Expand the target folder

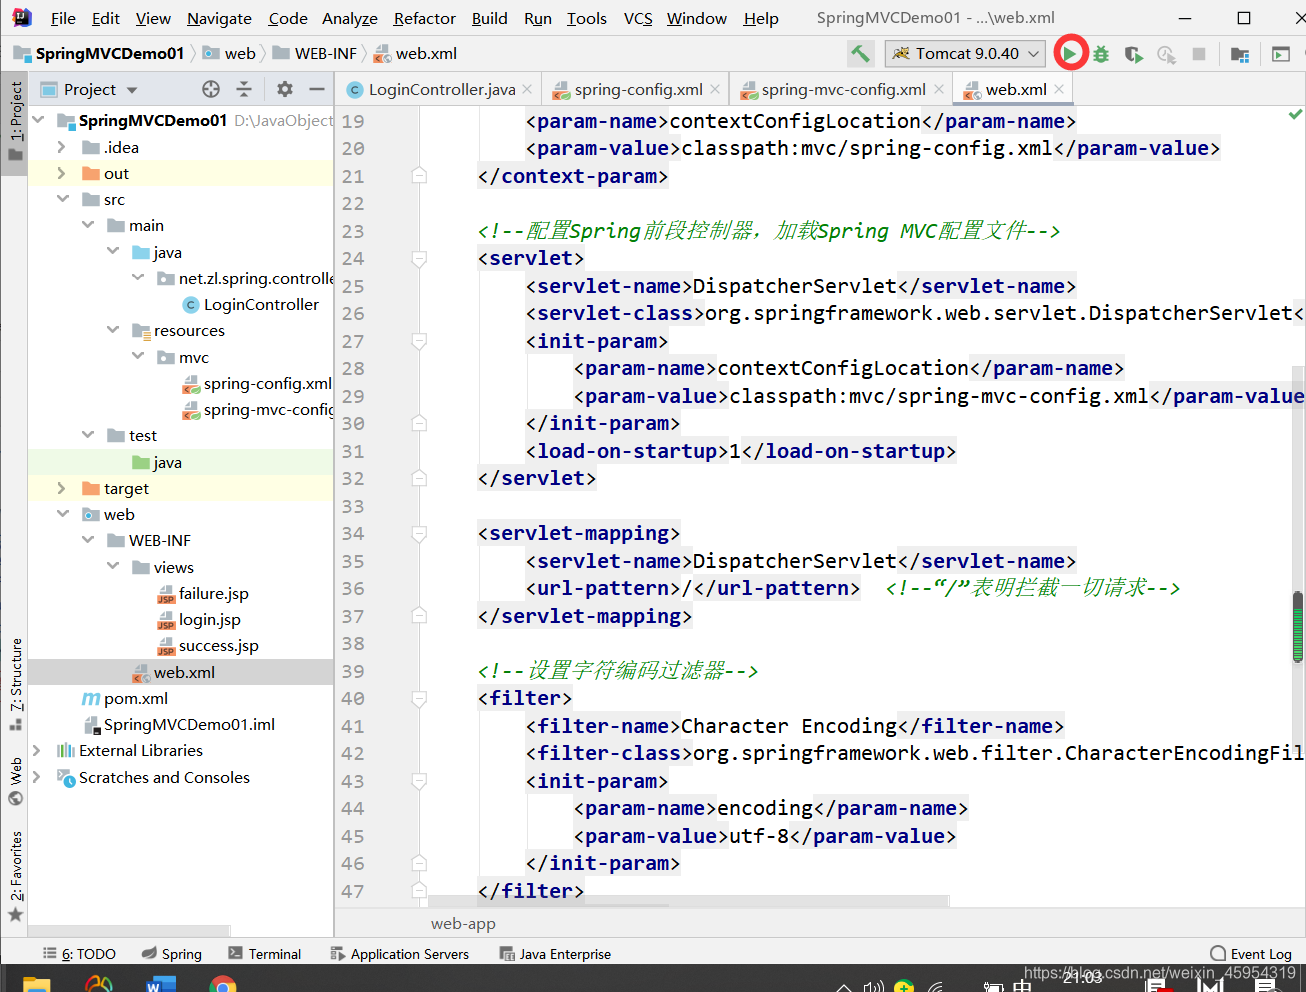(62, 488)
